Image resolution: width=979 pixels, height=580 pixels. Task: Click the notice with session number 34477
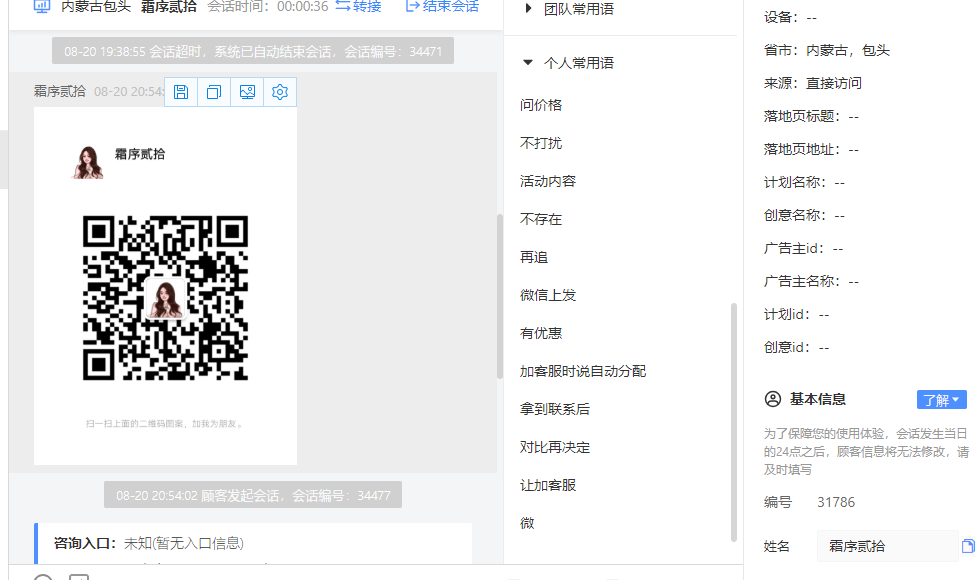tap(253, 495)
